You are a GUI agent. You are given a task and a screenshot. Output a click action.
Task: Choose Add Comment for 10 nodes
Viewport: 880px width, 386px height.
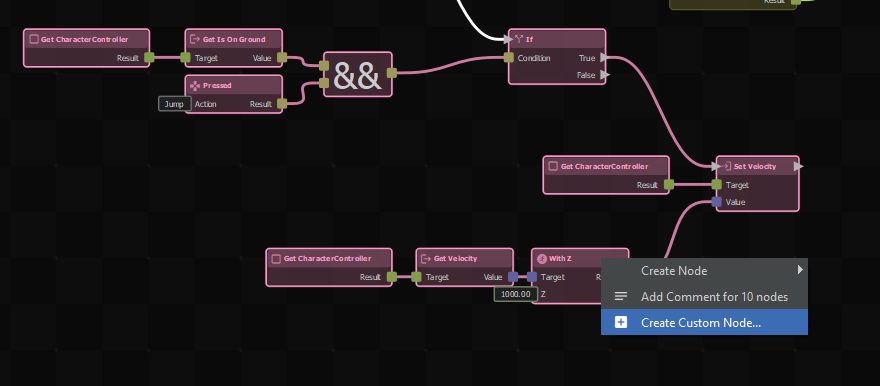point(704,296)
